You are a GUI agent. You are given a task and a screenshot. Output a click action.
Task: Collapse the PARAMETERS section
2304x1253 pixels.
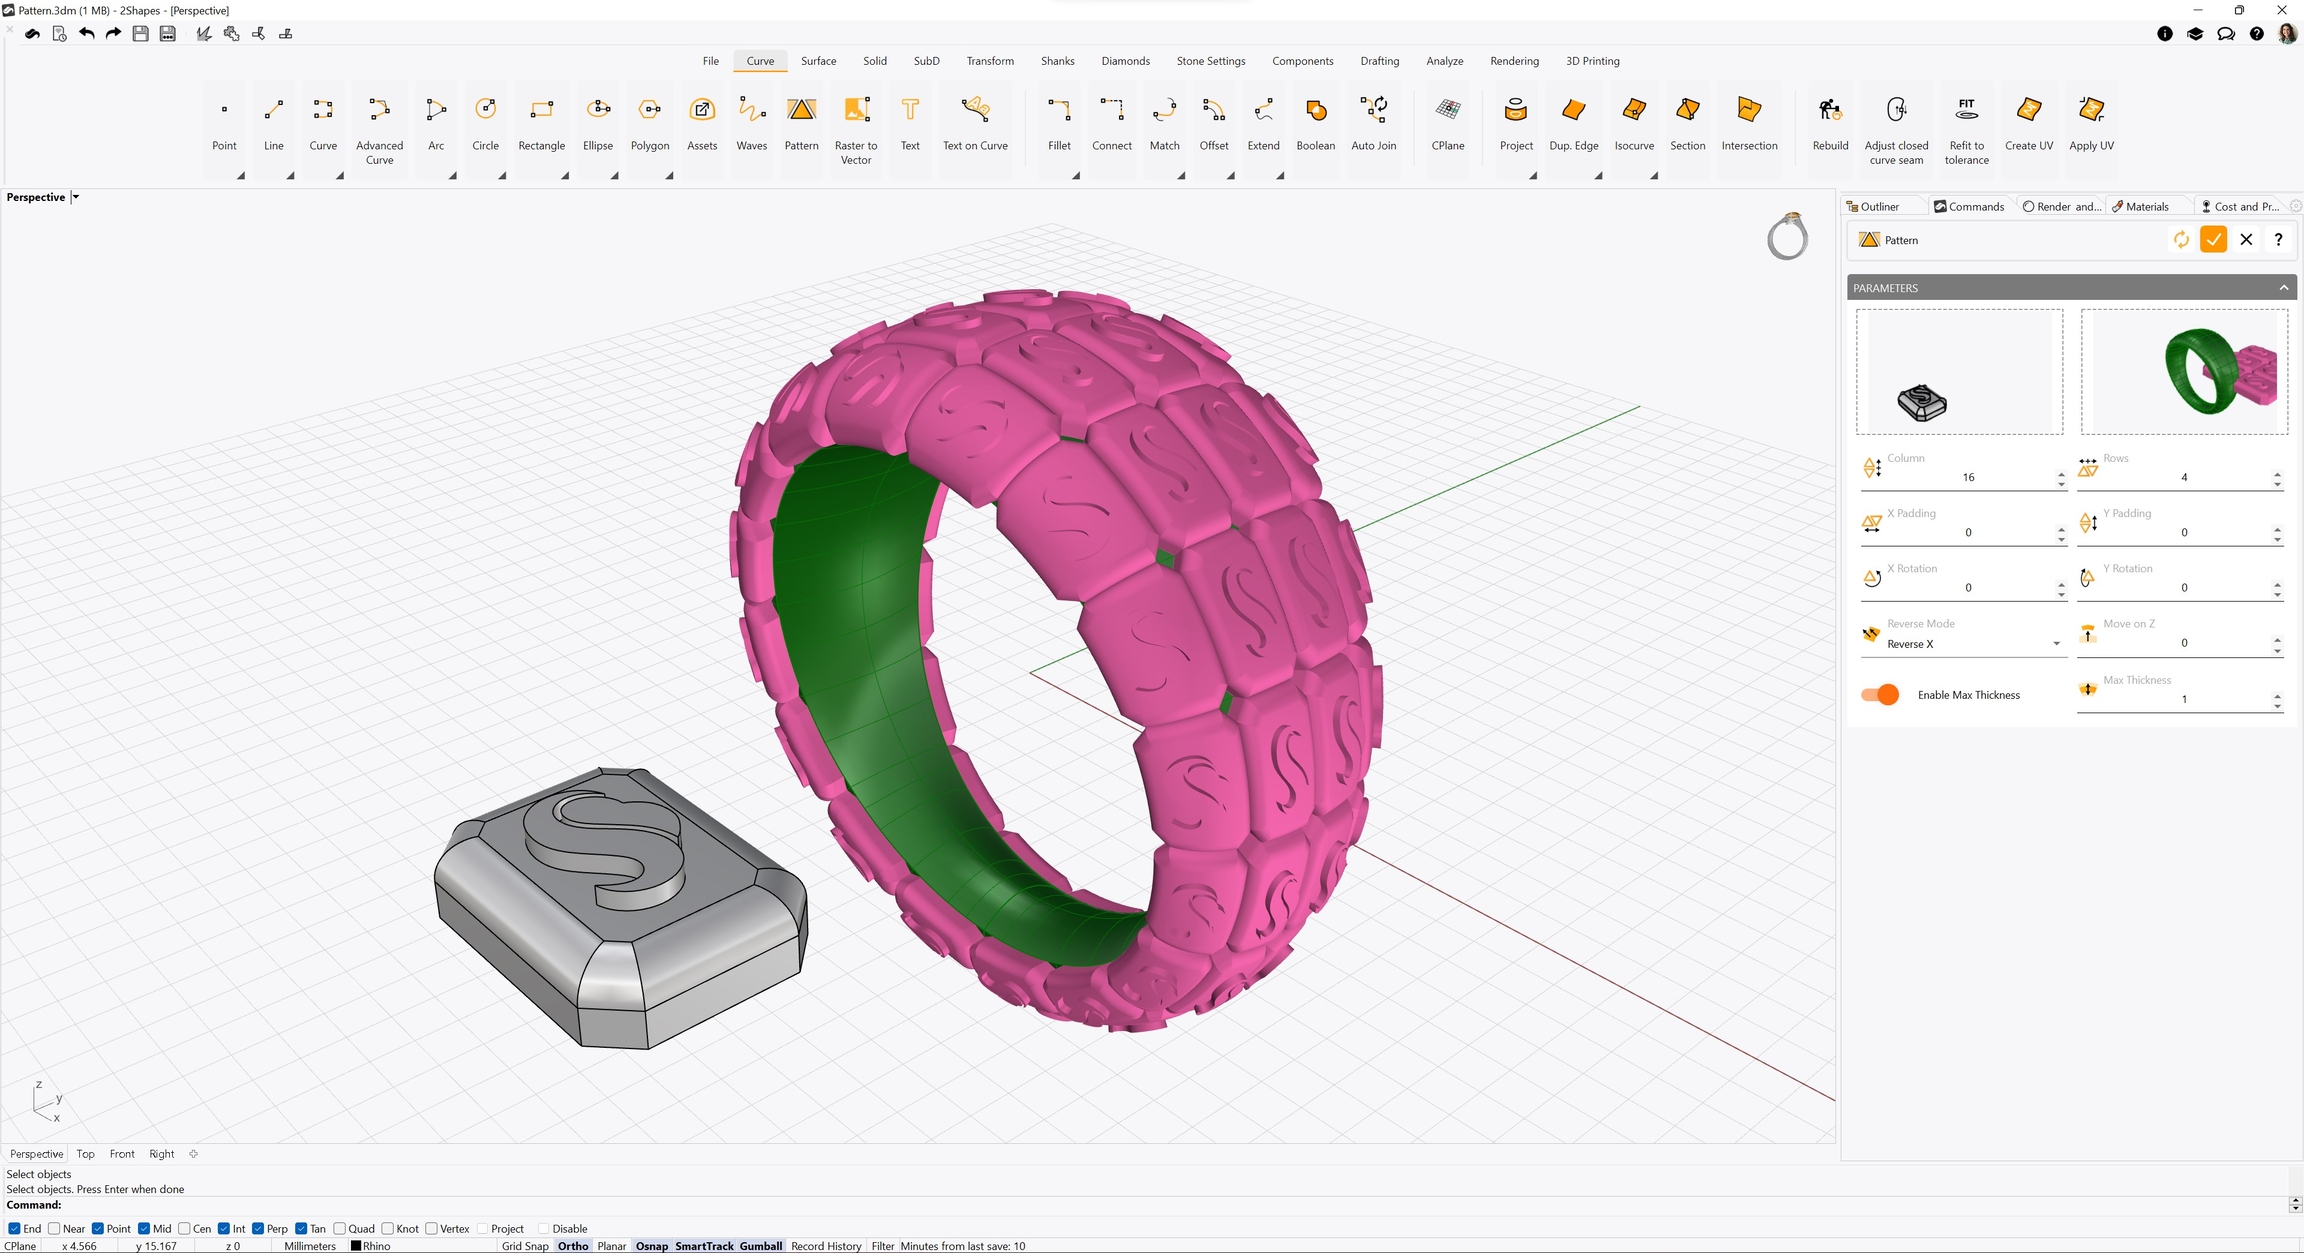[2283, 288]
